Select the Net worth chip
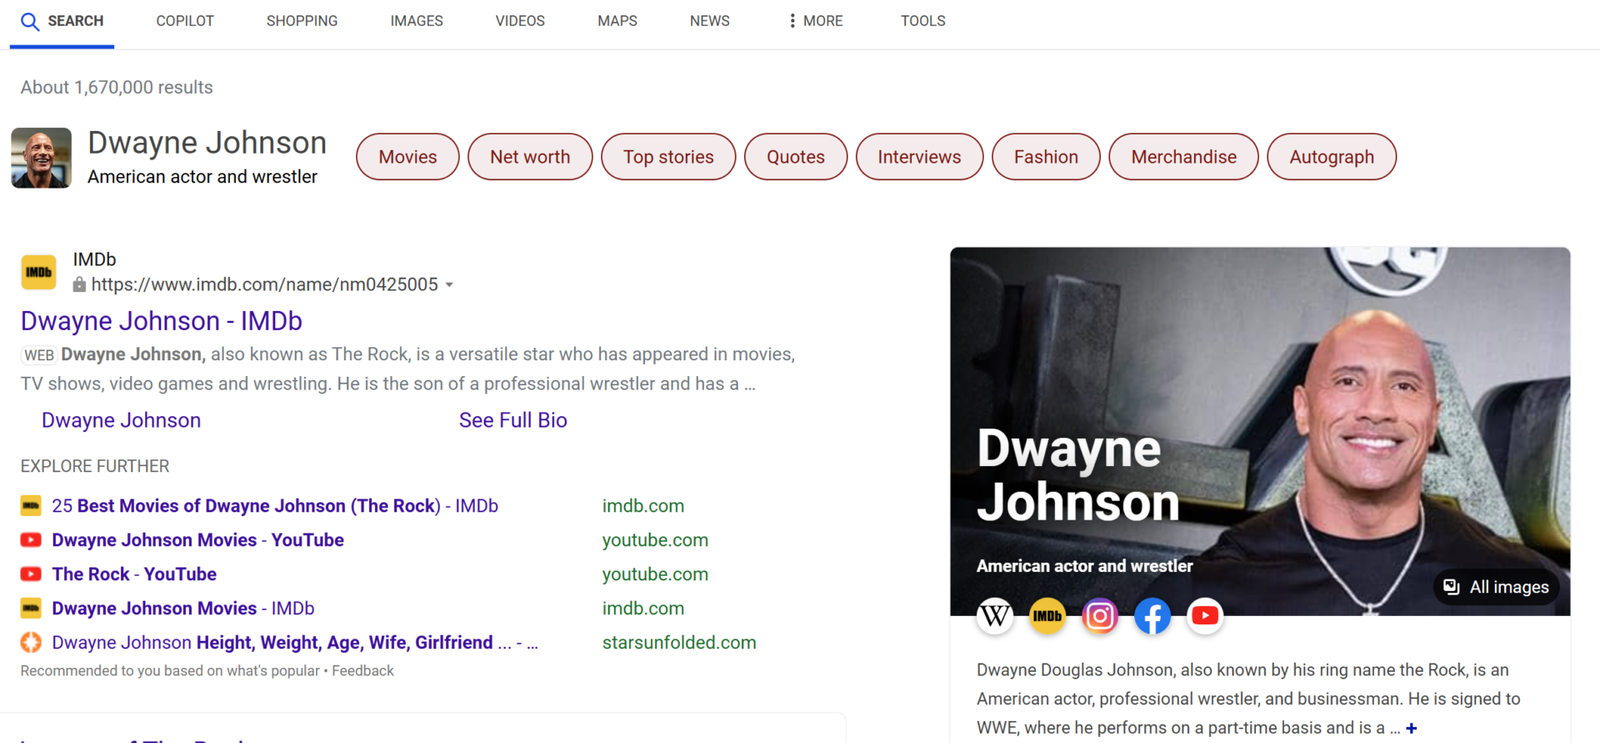Image resolution: width=1600 pixels, height=743 pixels. click(530, 157)
